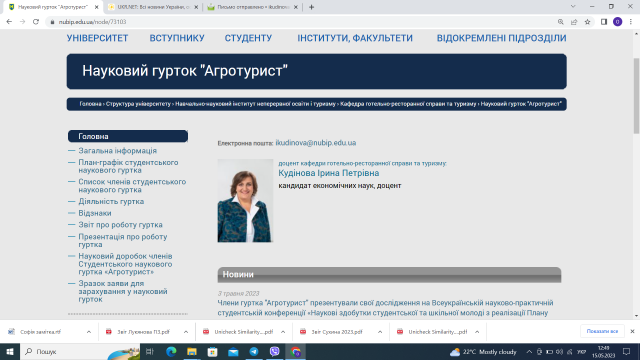The image size is (640, 360).
Task: Open the ІНСТИТУТИ, ФАКУЛЬТЕТИ menu
Action: click(x=355, y=38)
